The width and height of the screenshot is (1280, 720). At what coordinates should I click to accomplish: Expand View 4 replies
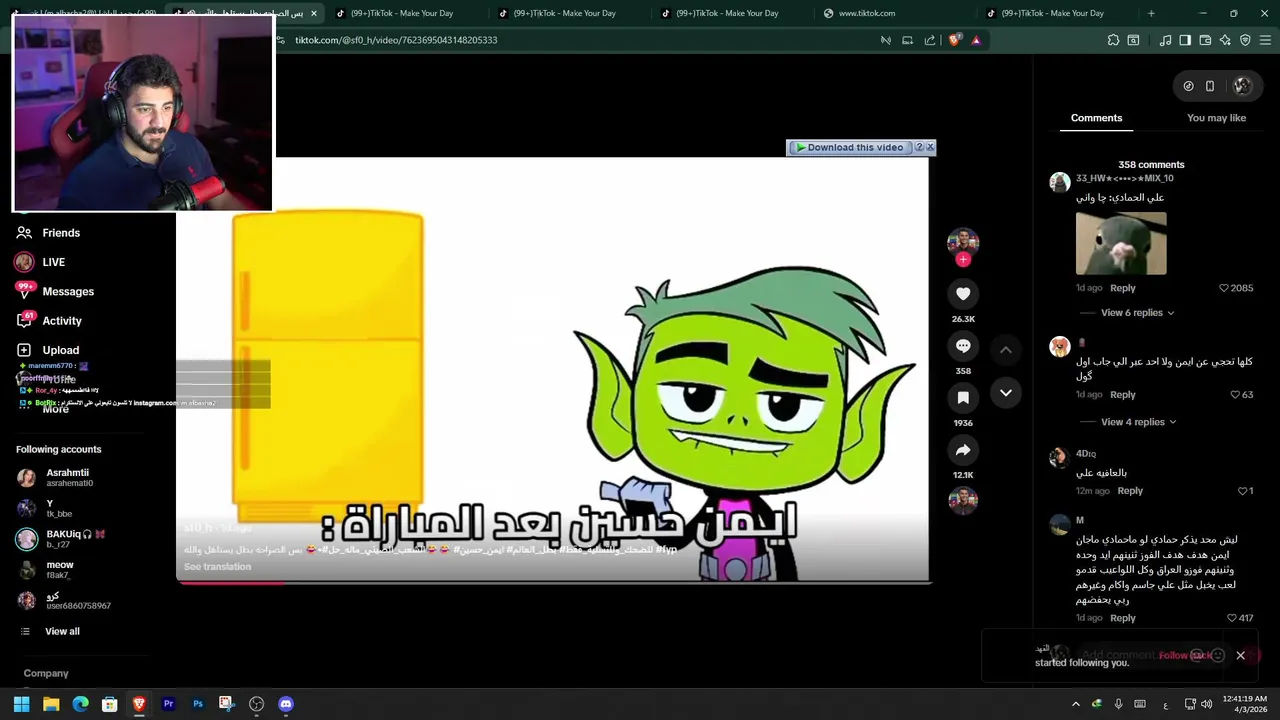1137,422
